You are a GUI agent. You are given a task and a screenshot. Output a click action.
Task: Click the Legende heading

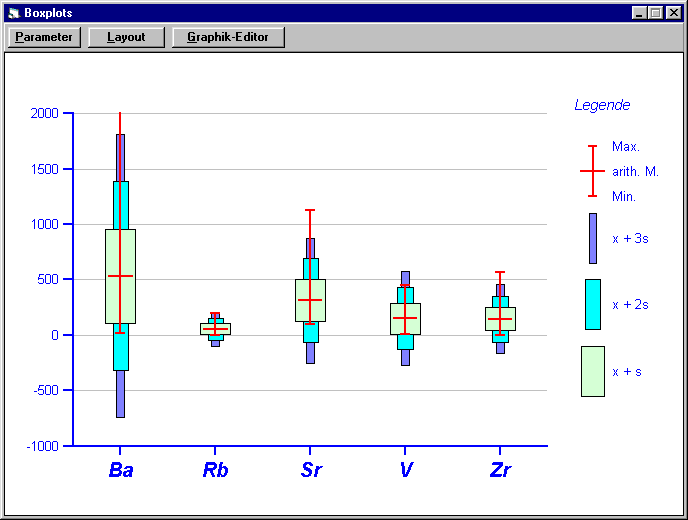click(602, 105)
